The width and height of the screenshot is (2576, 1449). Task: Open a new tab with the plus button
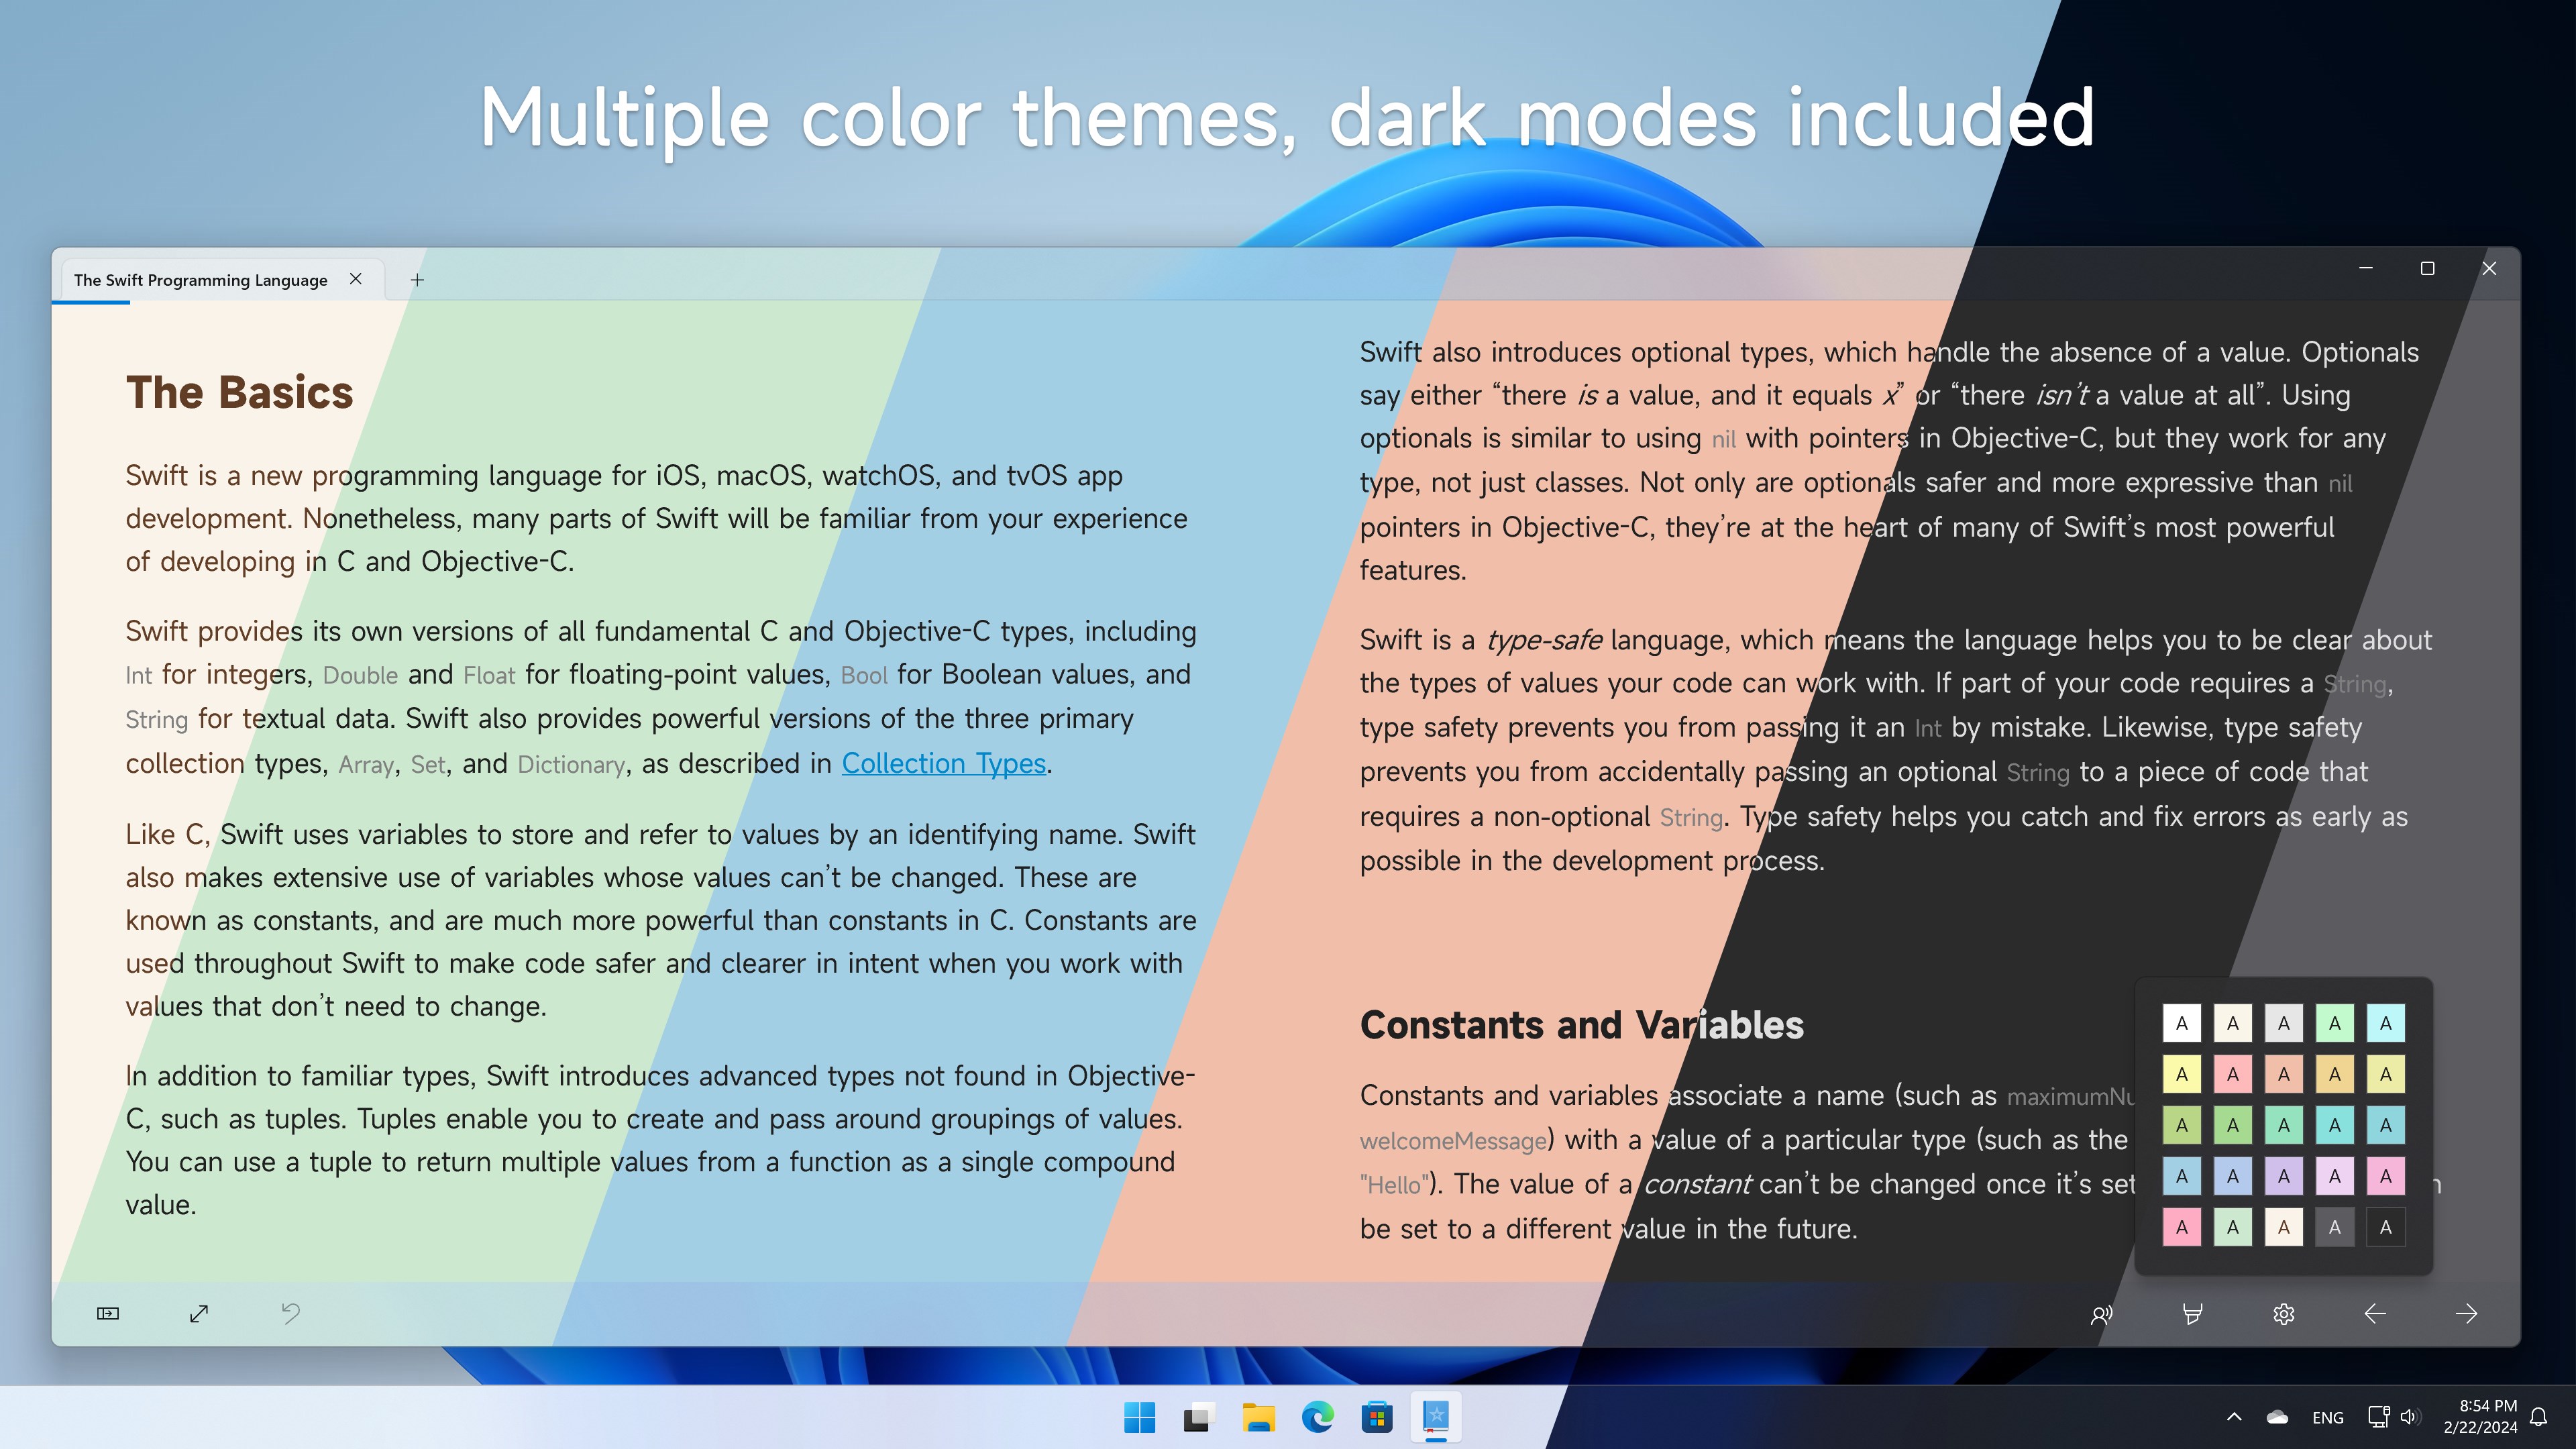pyautogui.click(x=417, y=280)
